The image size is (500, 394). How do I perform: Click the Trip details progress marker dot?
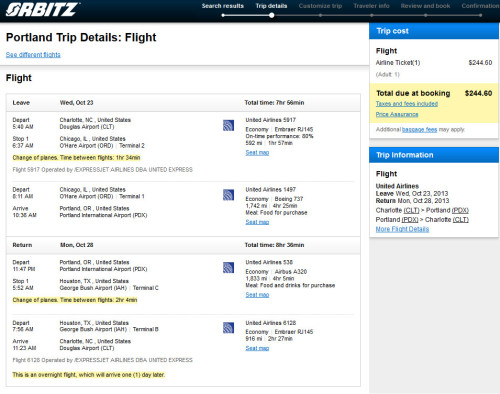click(272, 15)
